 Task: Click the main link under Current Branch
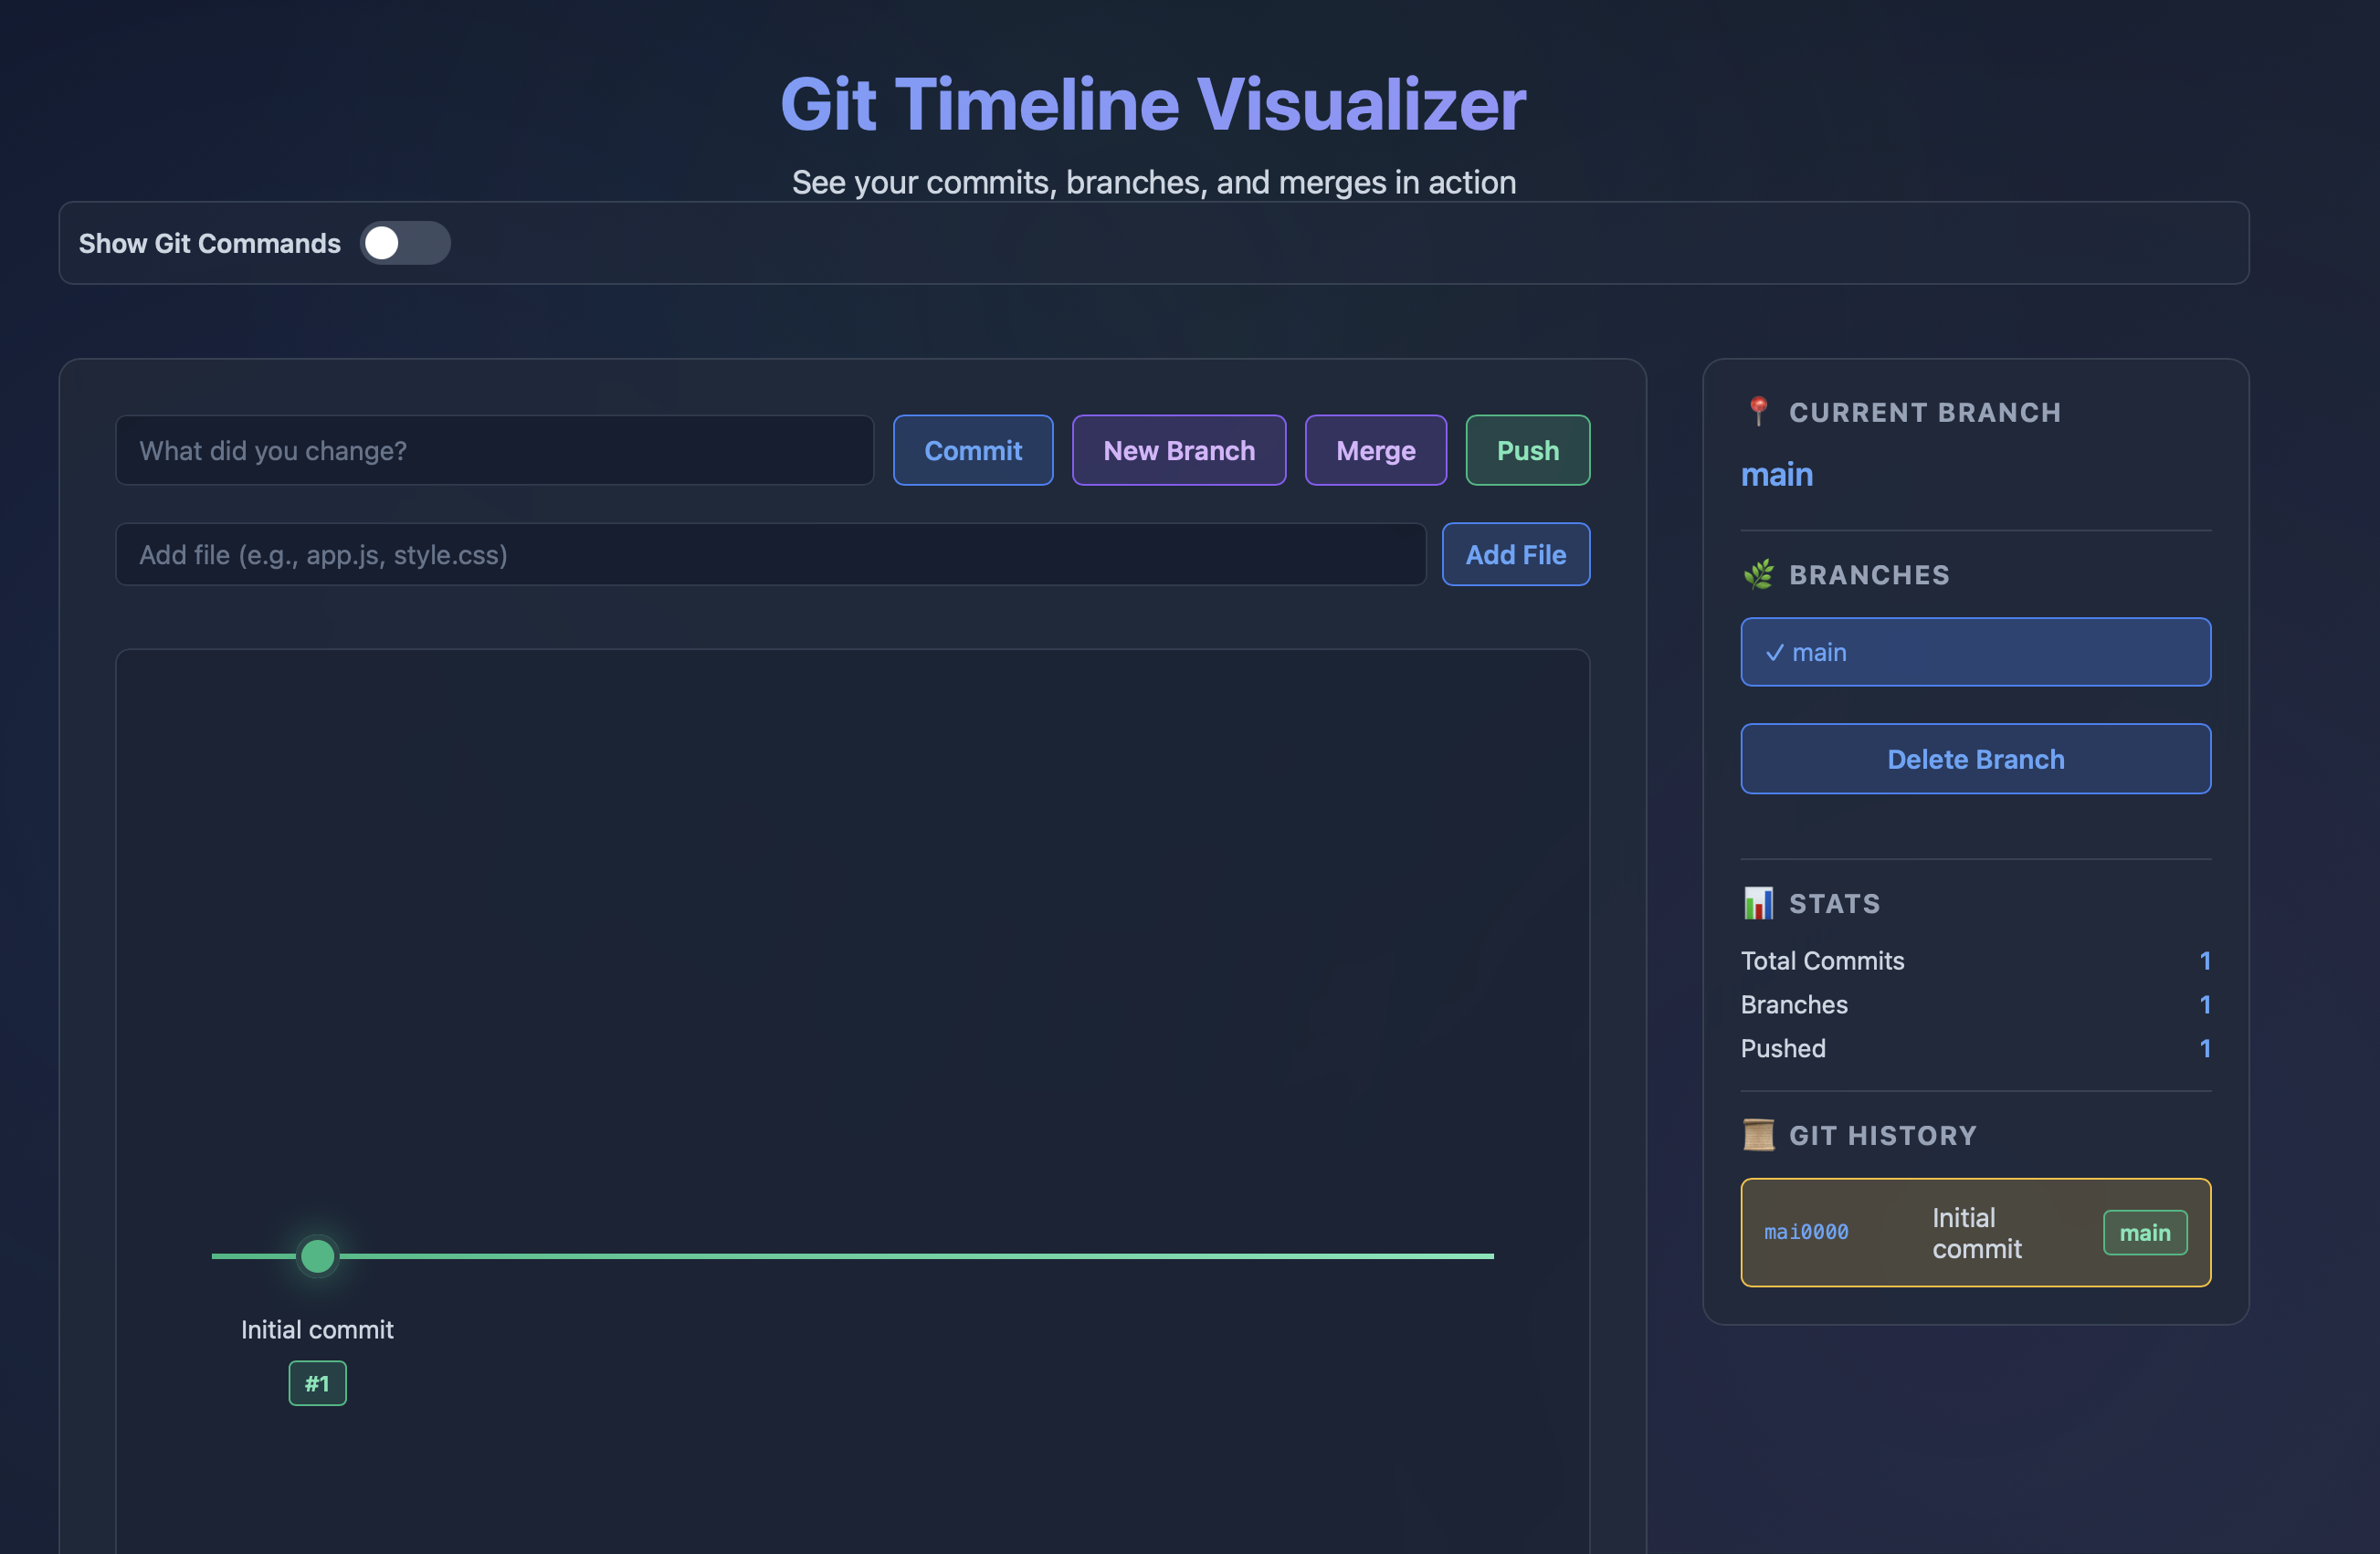[1776, 474]
